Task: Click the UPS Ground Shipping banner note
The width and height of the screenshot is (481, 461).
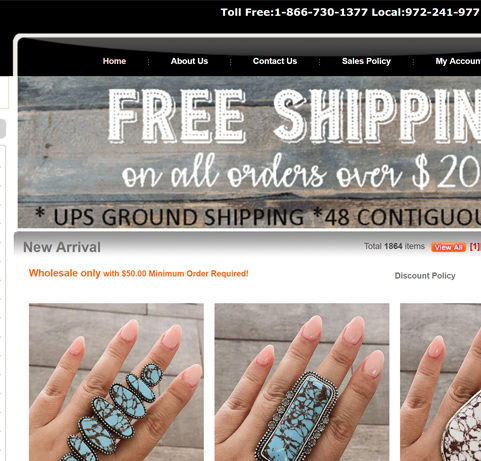Action: (x=258, y=217)
